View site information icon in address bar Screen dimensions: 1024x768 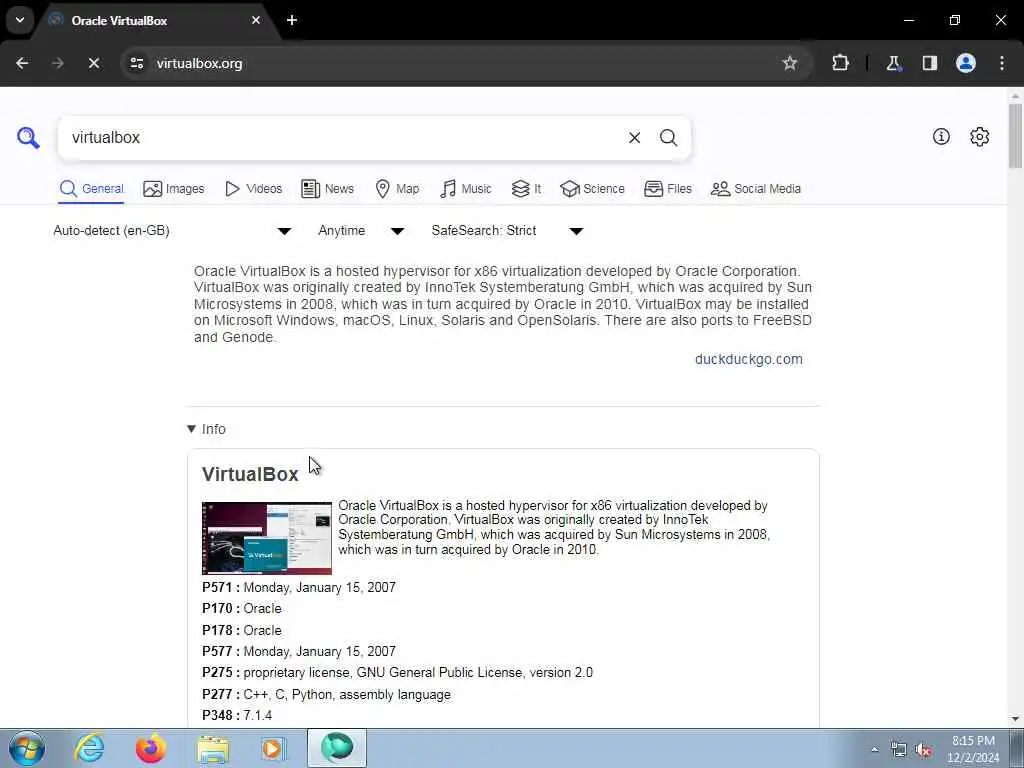point(136,63)
